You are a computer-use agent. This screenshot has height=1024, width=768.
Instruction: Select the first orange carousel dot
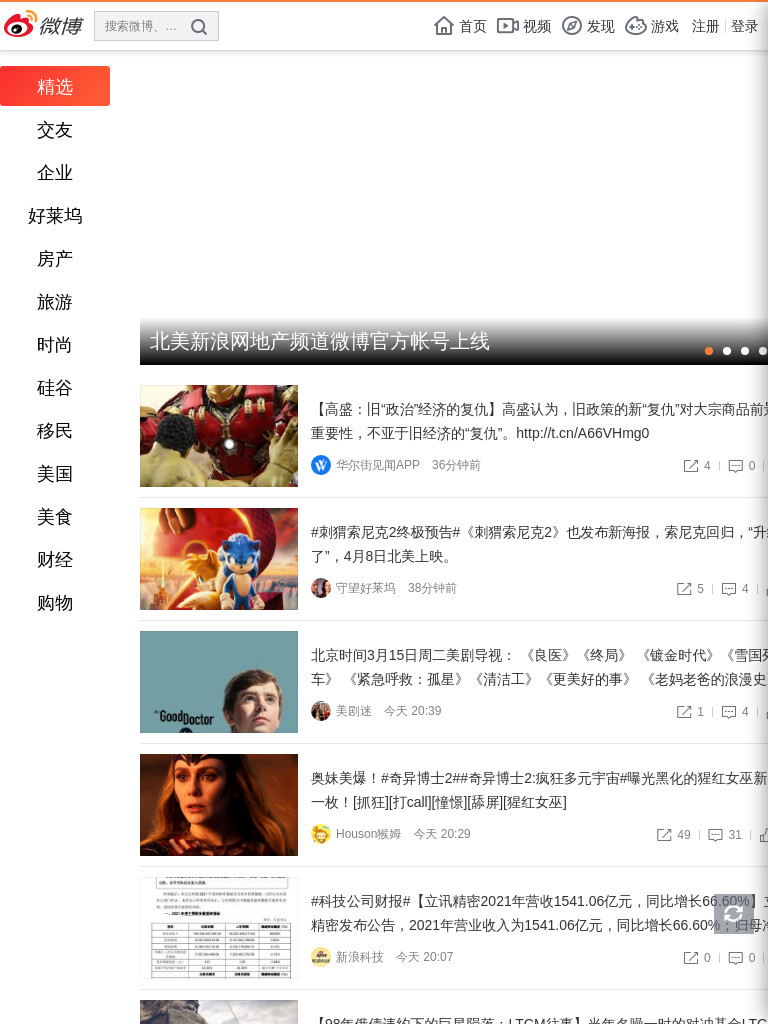(709, 351)
